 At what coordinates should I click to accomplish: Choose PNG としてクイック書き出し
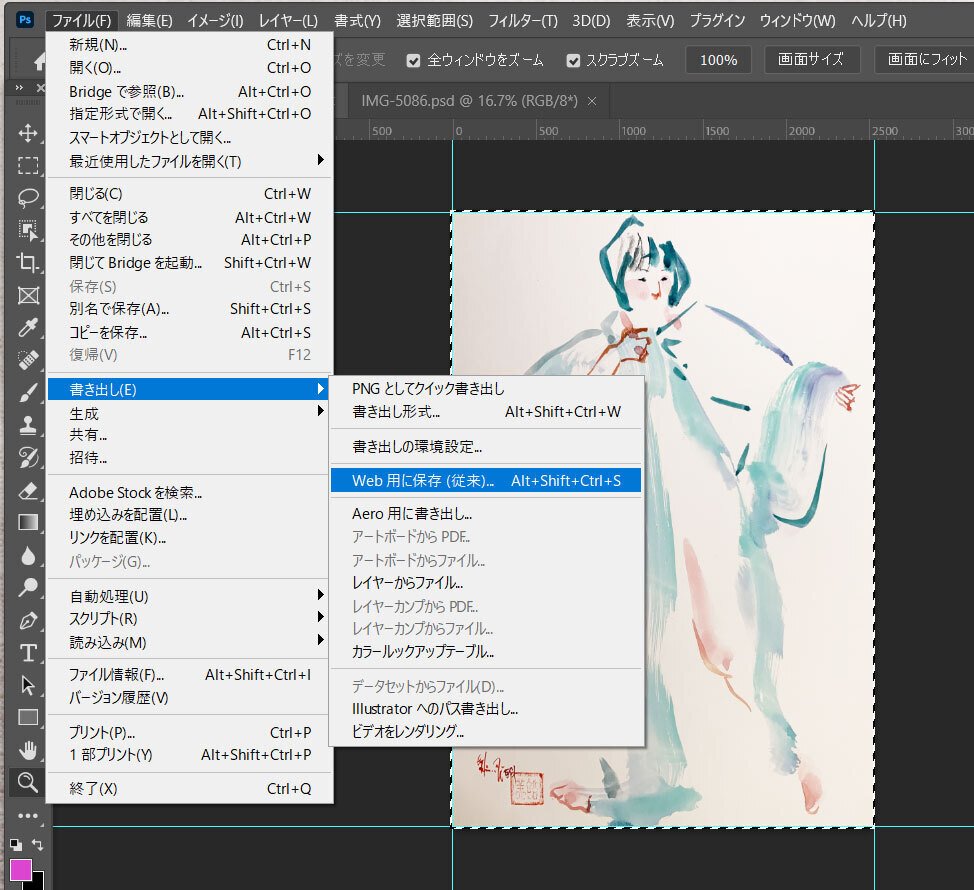coord(486,389)
